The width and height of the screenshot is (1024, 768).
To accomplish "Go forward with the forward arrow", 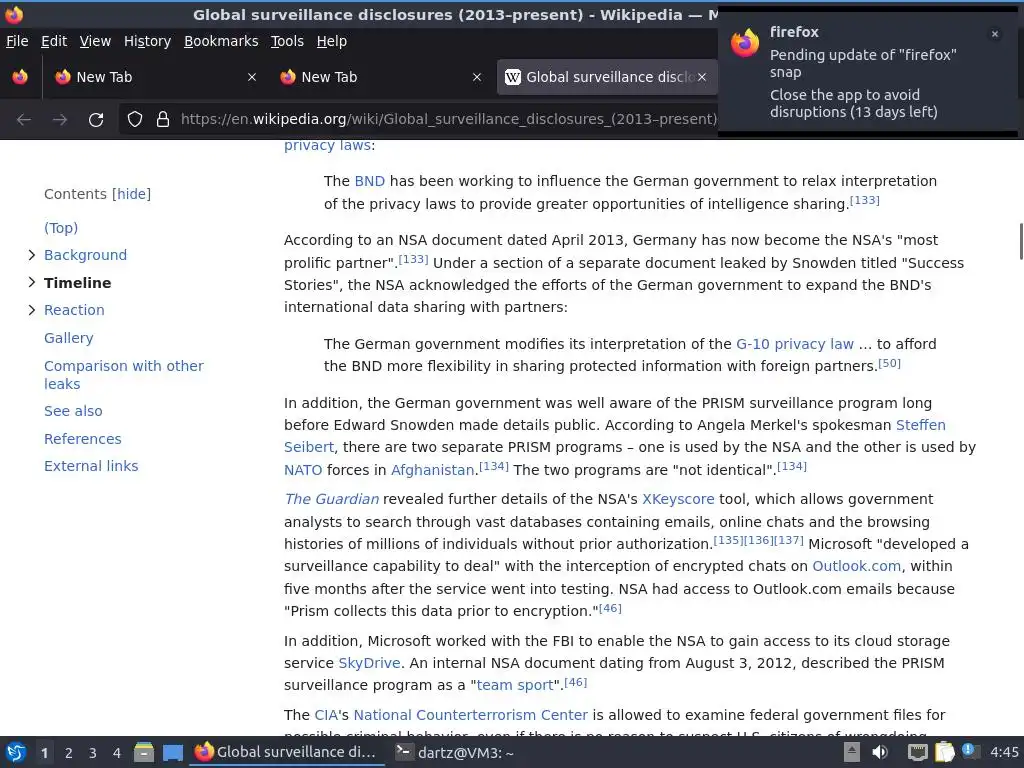I will (59, 120).
